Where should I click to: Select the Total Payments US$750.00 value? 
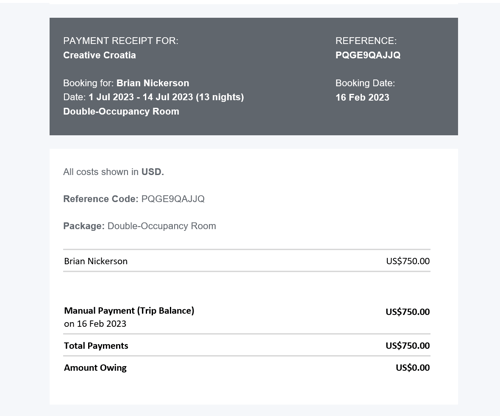point(407,346)
